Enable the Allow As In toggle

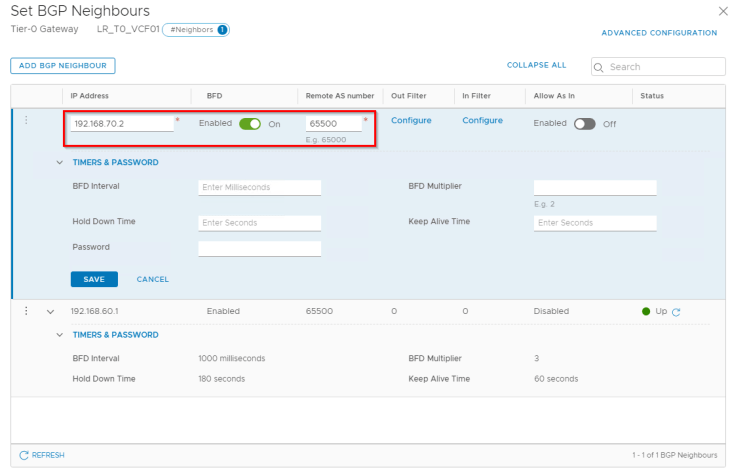[584, 124]
